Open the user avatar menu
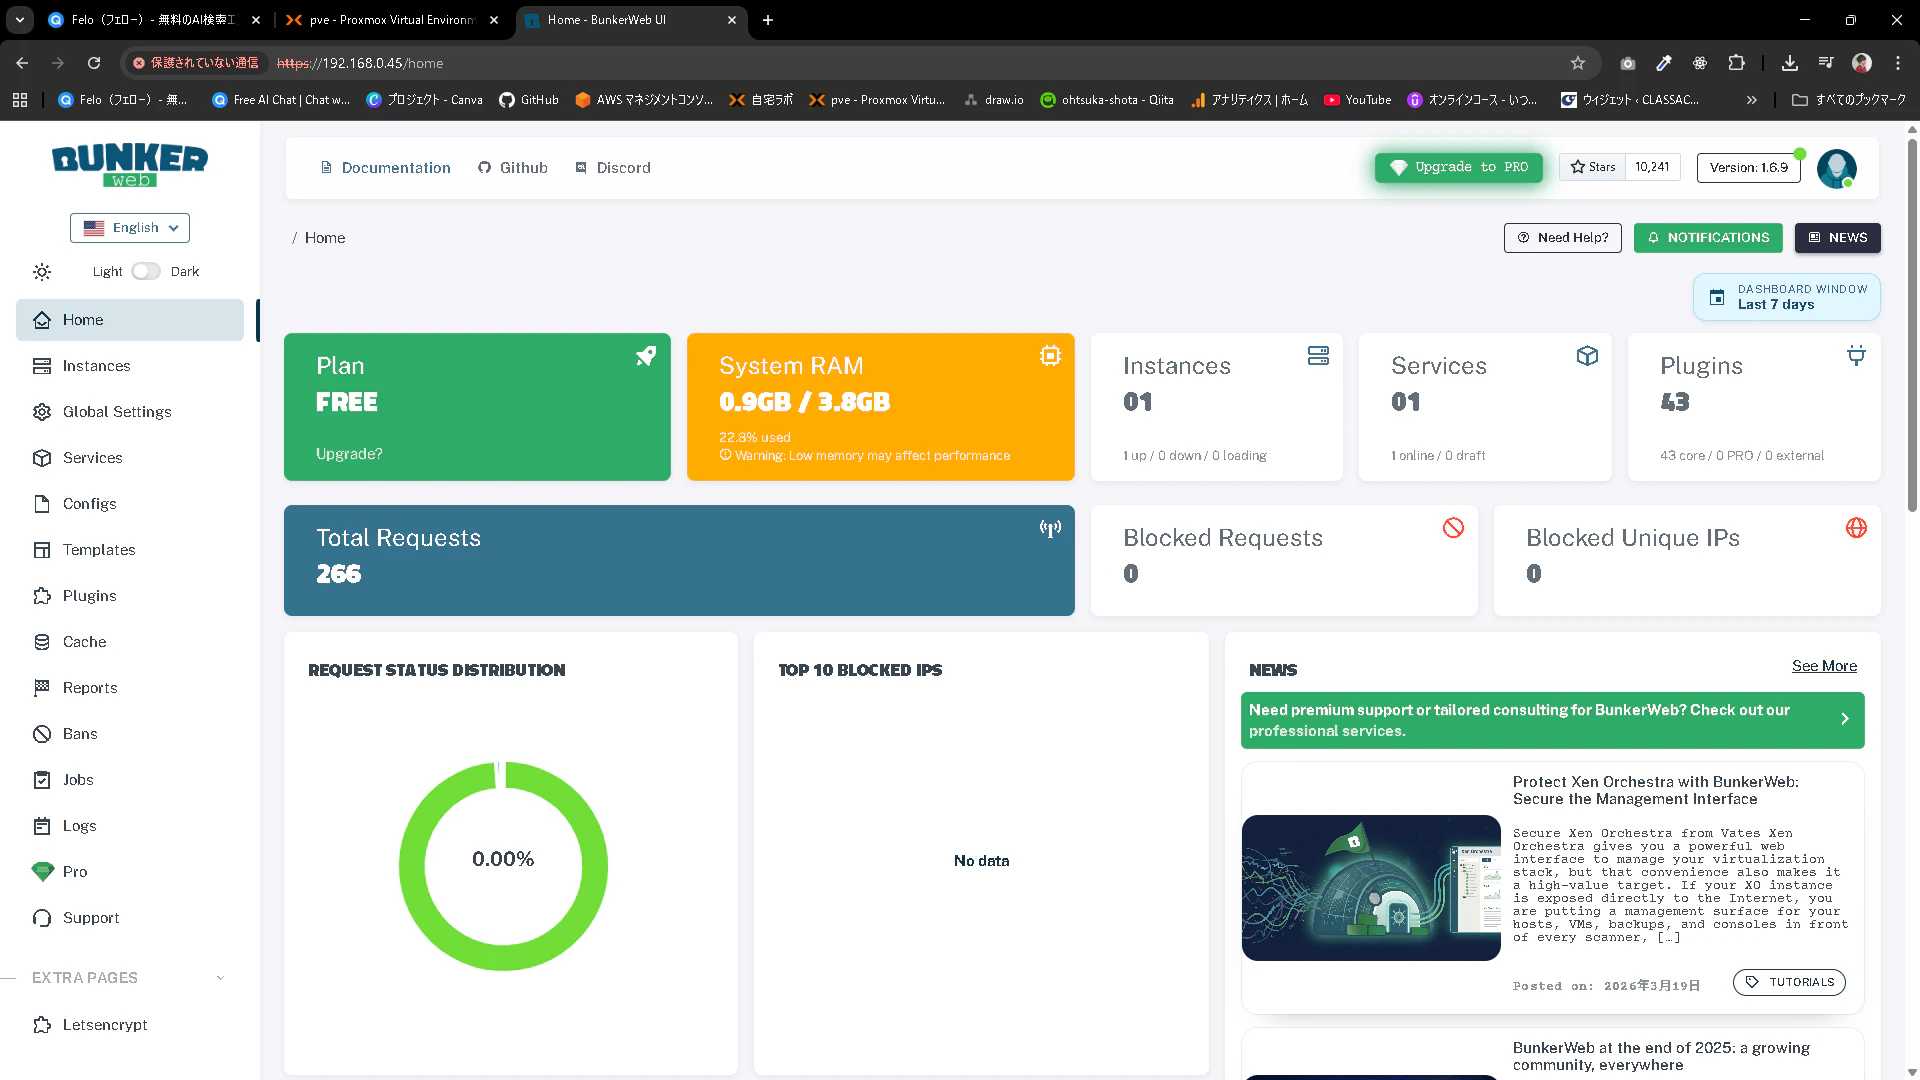 click(x=1837, y=168)
